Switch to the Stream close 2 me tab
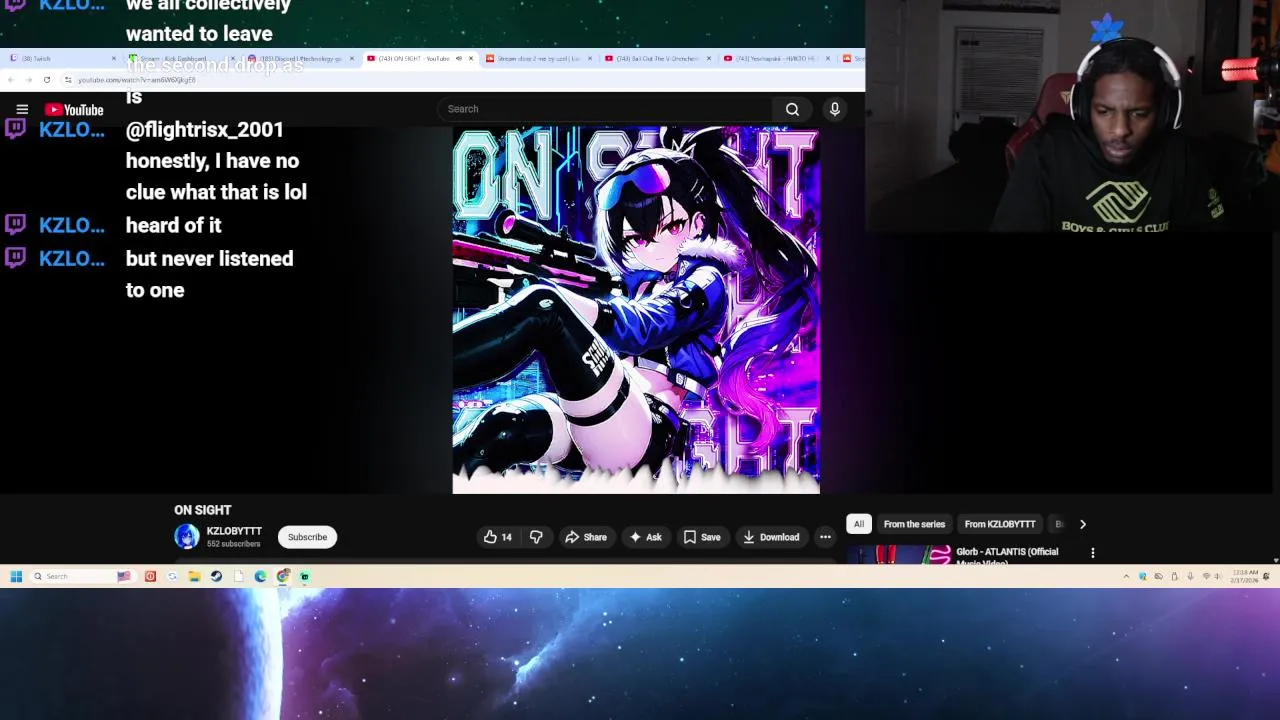The image size is (1280, 720). point(538,59)
